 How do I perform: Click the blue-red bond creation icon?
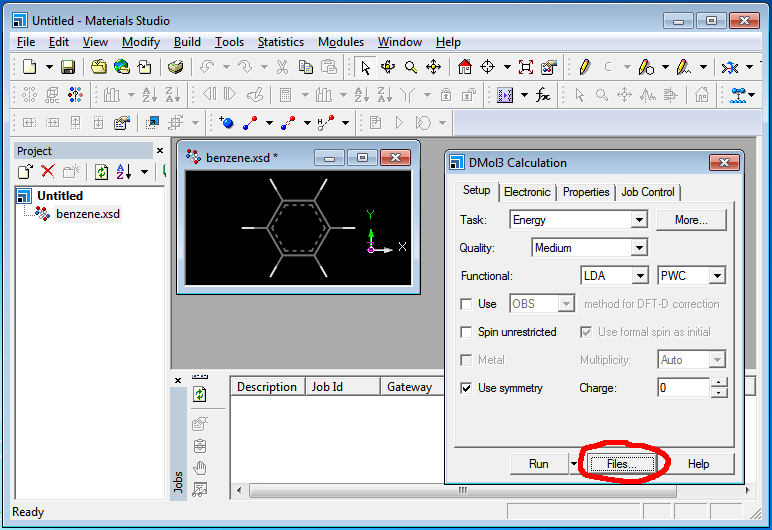click(250, 122)
